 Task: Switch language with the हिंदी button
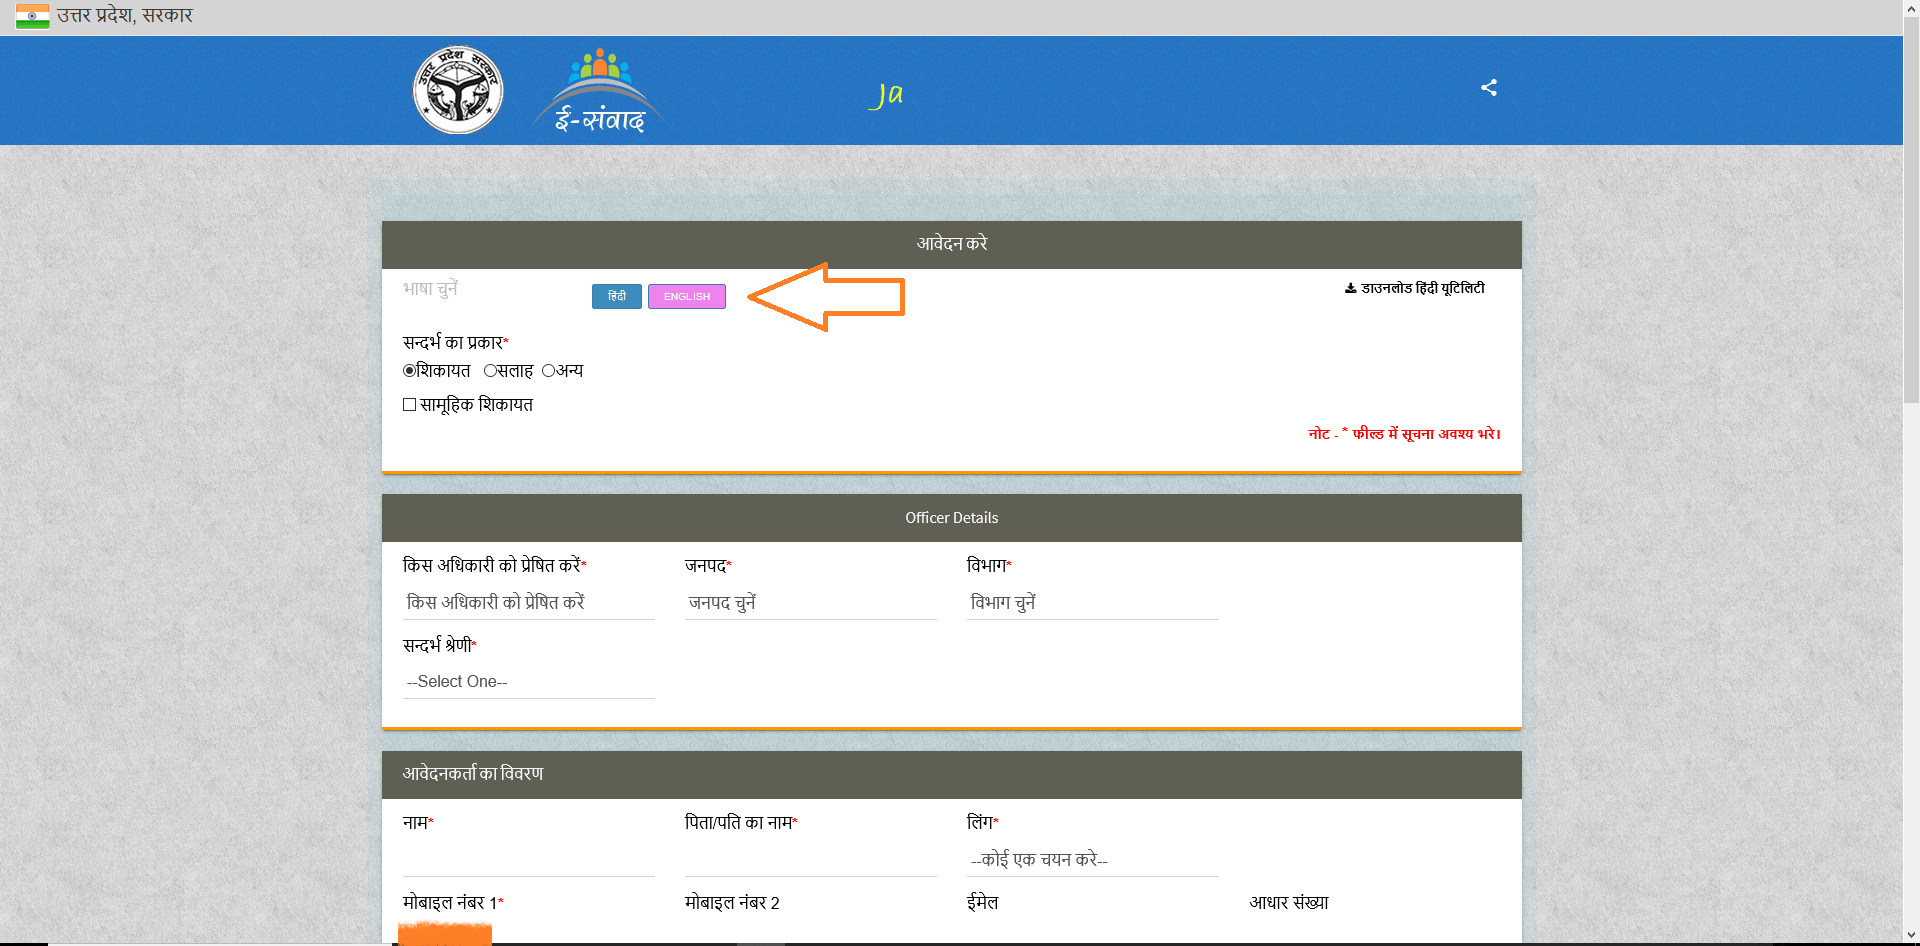click(616, 297)
